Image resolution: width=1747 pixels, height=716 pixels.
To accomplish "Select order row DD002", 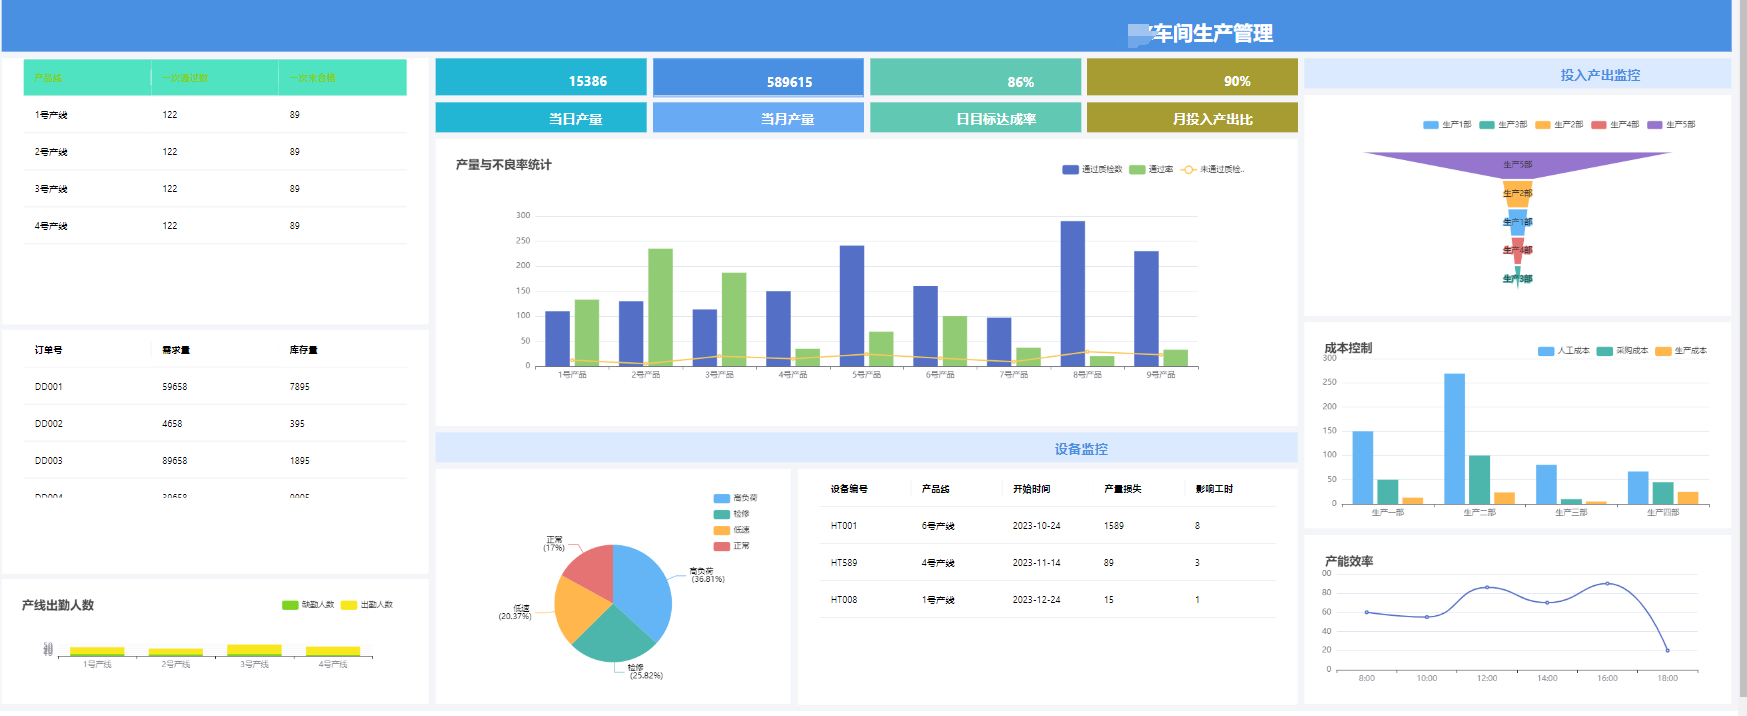I will click(49, 424).
